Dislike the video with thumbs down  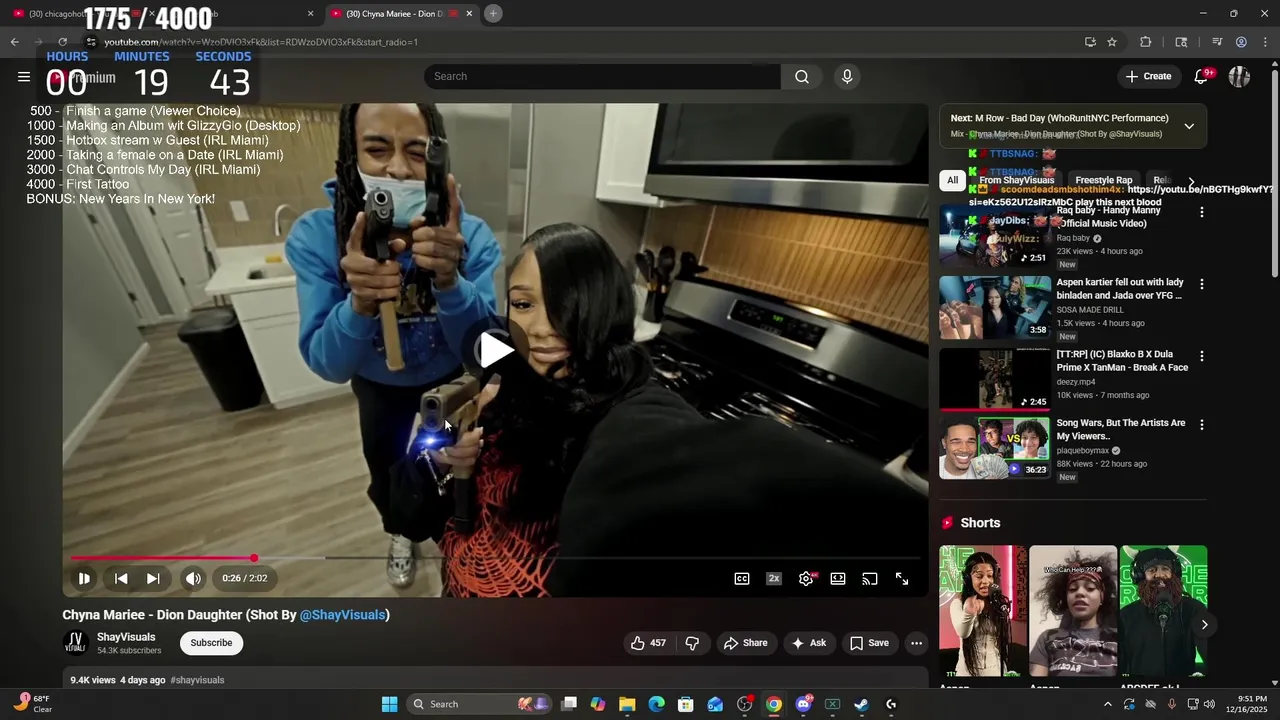tap(692, 643)
